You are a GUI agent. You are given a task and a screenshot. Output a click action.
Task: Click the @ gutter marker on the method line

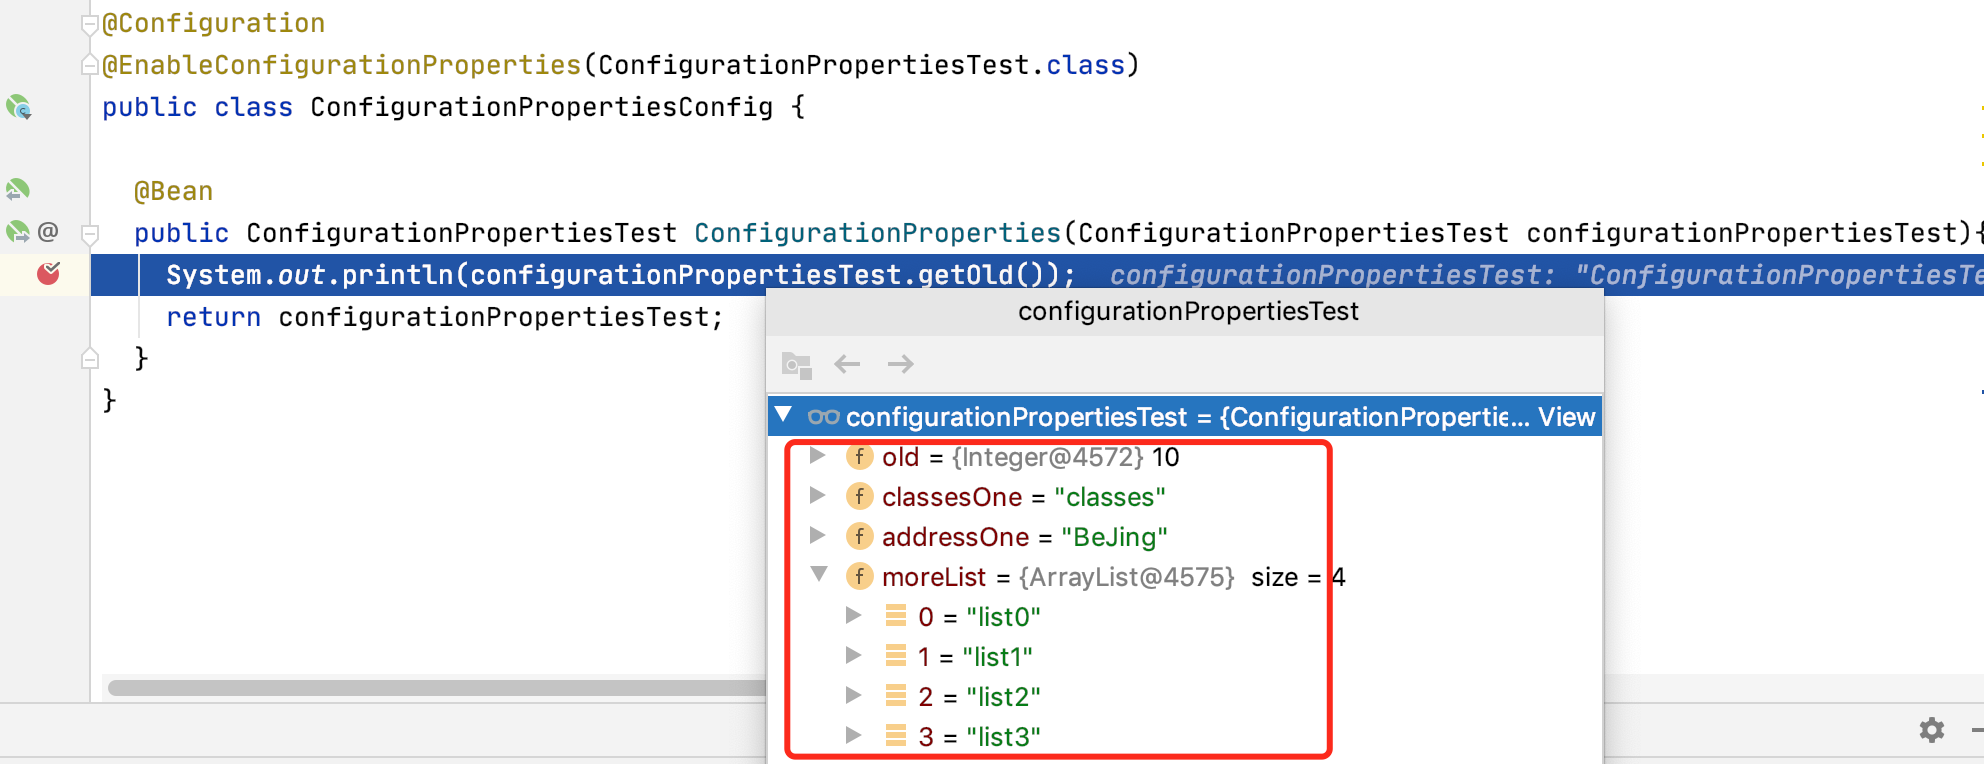point(48,232)
